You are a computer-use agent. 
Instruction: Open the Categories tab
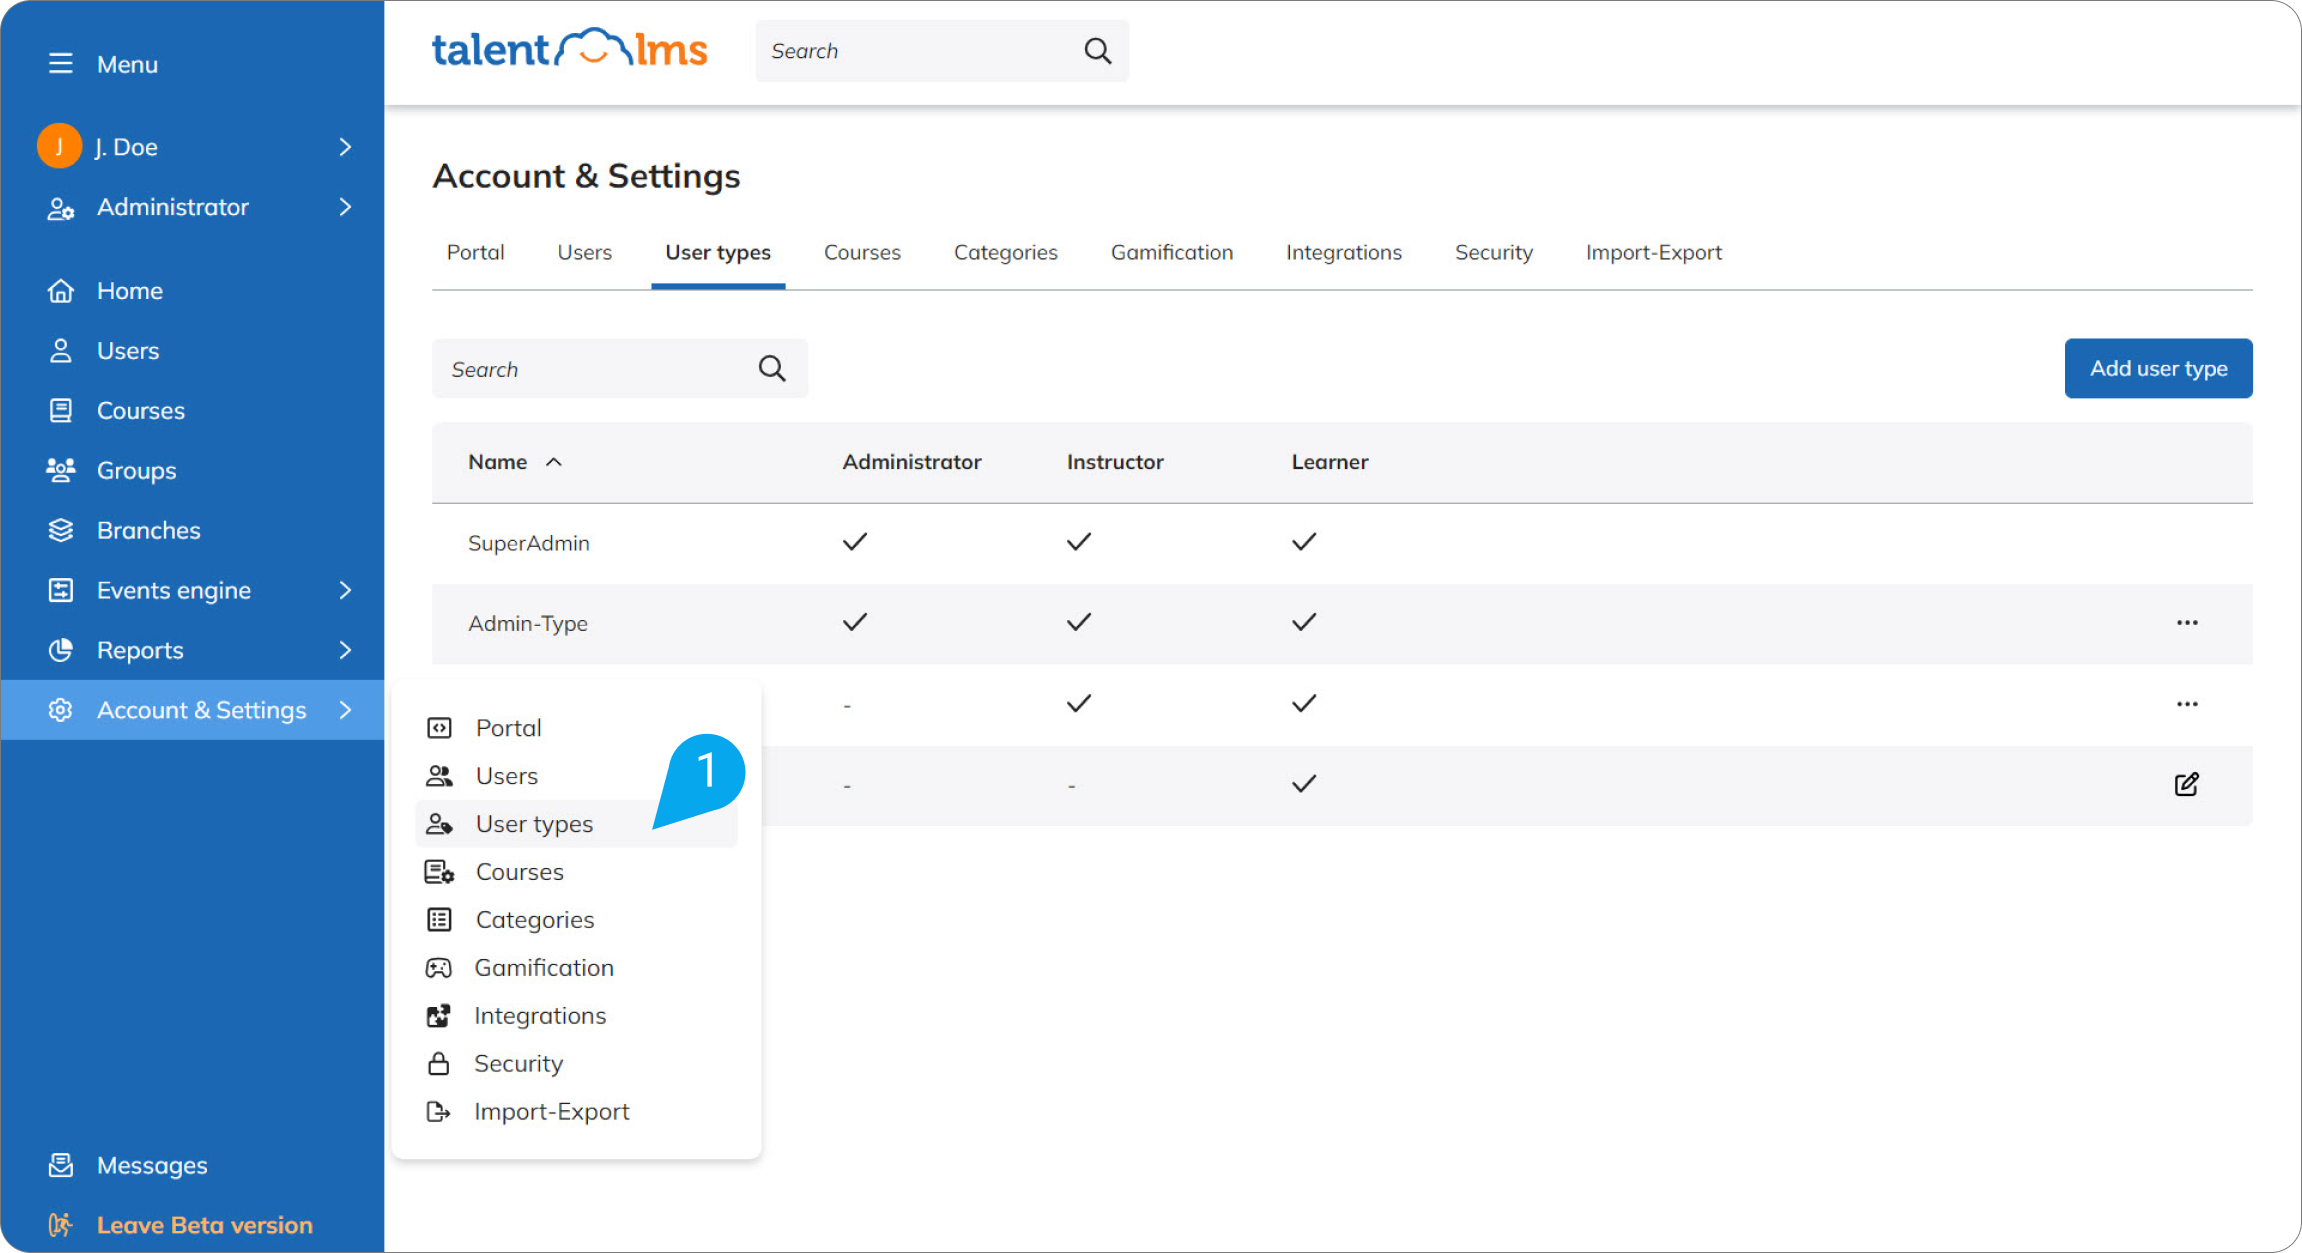pos(1005,253)
